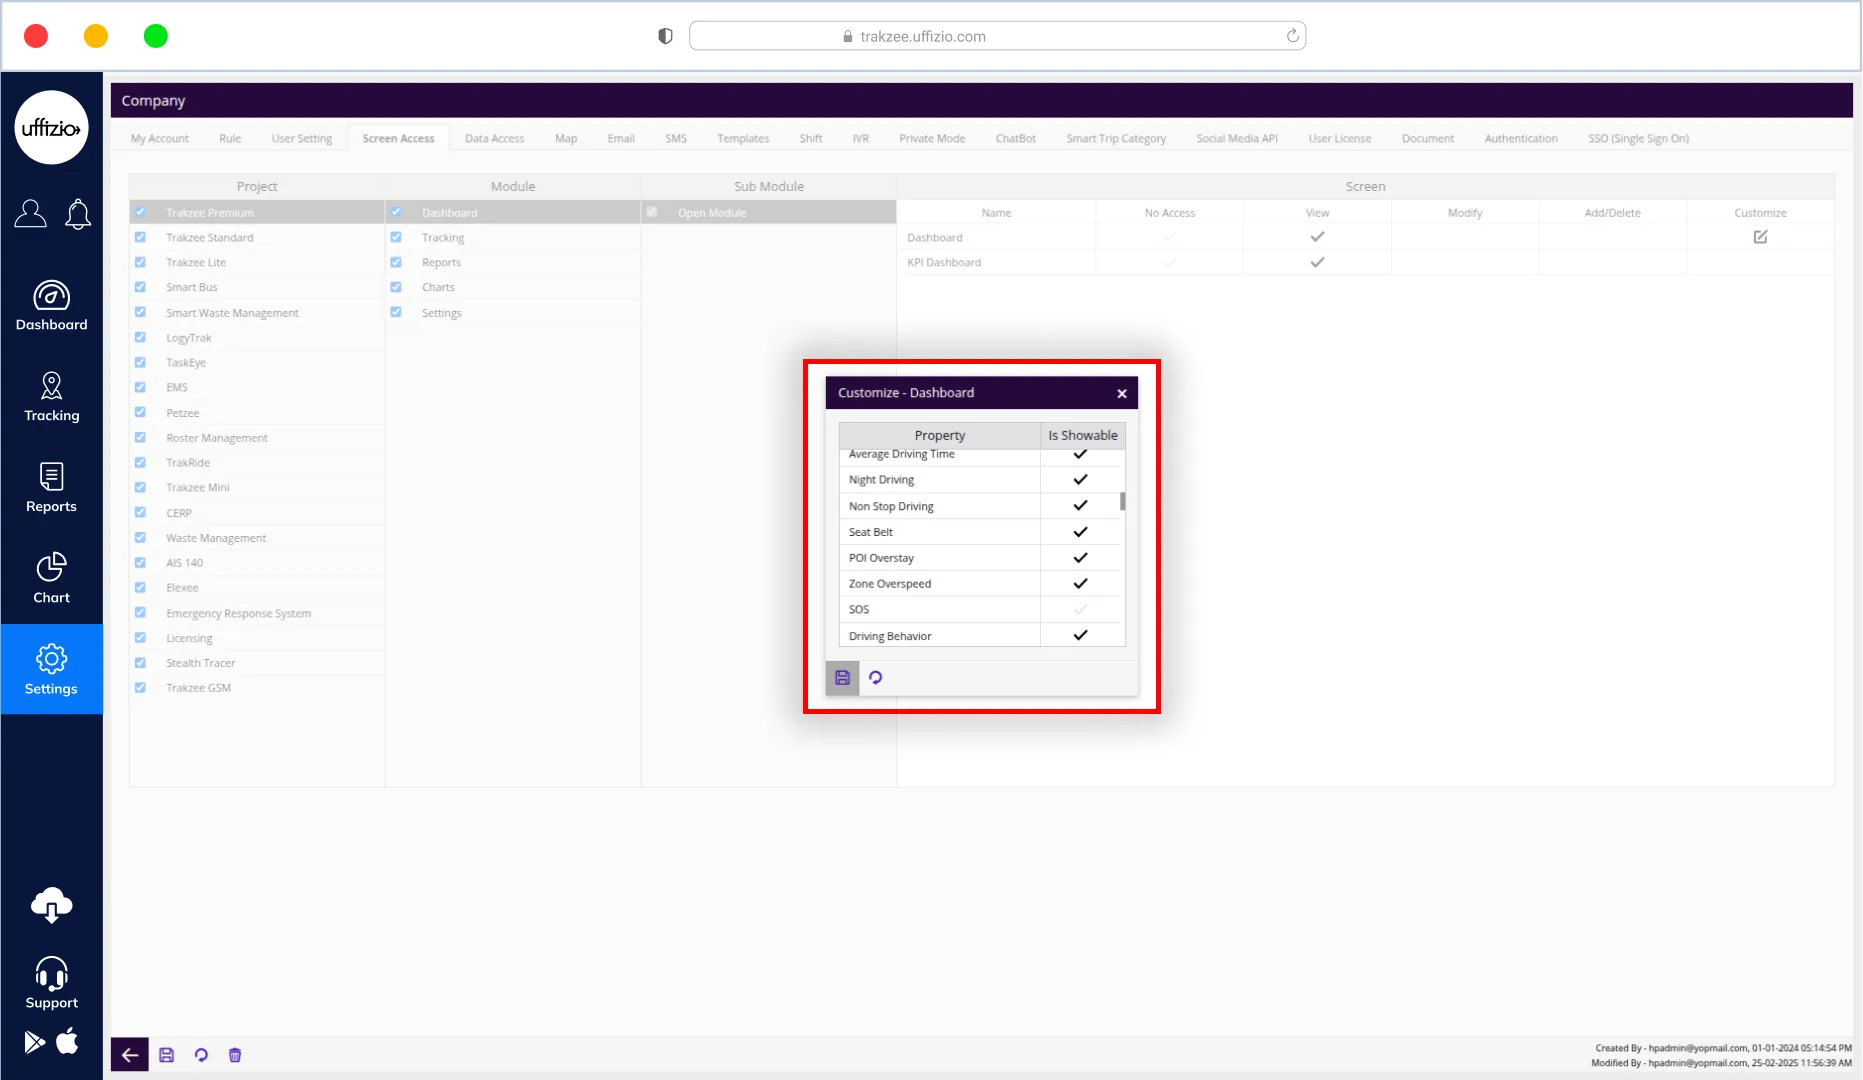Click the Customize edit icon for Dashboard row

pyautogui.click(x=1760, y=237)
